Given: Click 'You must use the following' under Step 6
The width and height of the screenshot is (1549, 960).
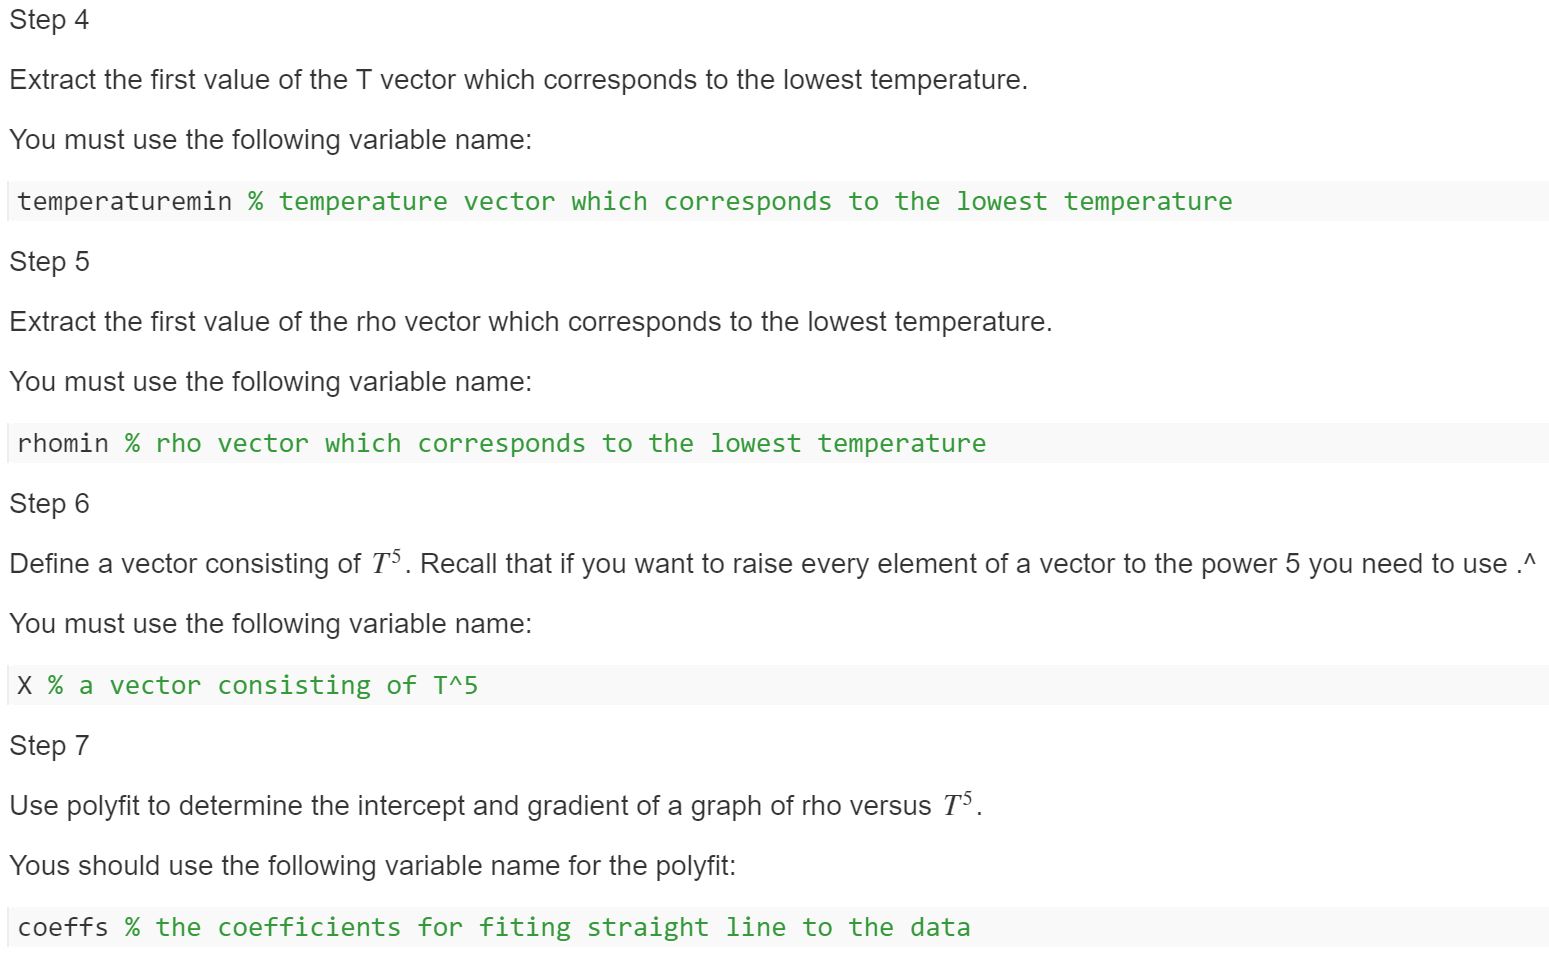Looking at the screenshot, I should coord(270,624).
